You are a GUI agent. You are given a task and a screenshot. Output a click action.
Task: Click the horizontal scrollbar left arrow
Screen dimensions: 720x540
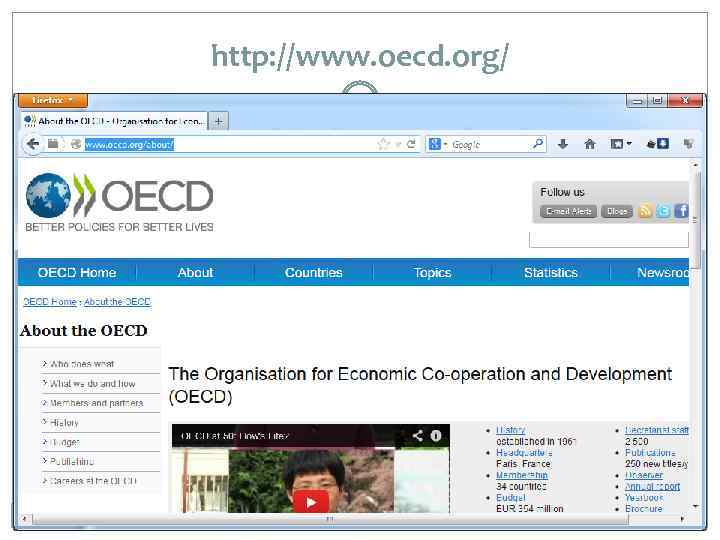24,519
